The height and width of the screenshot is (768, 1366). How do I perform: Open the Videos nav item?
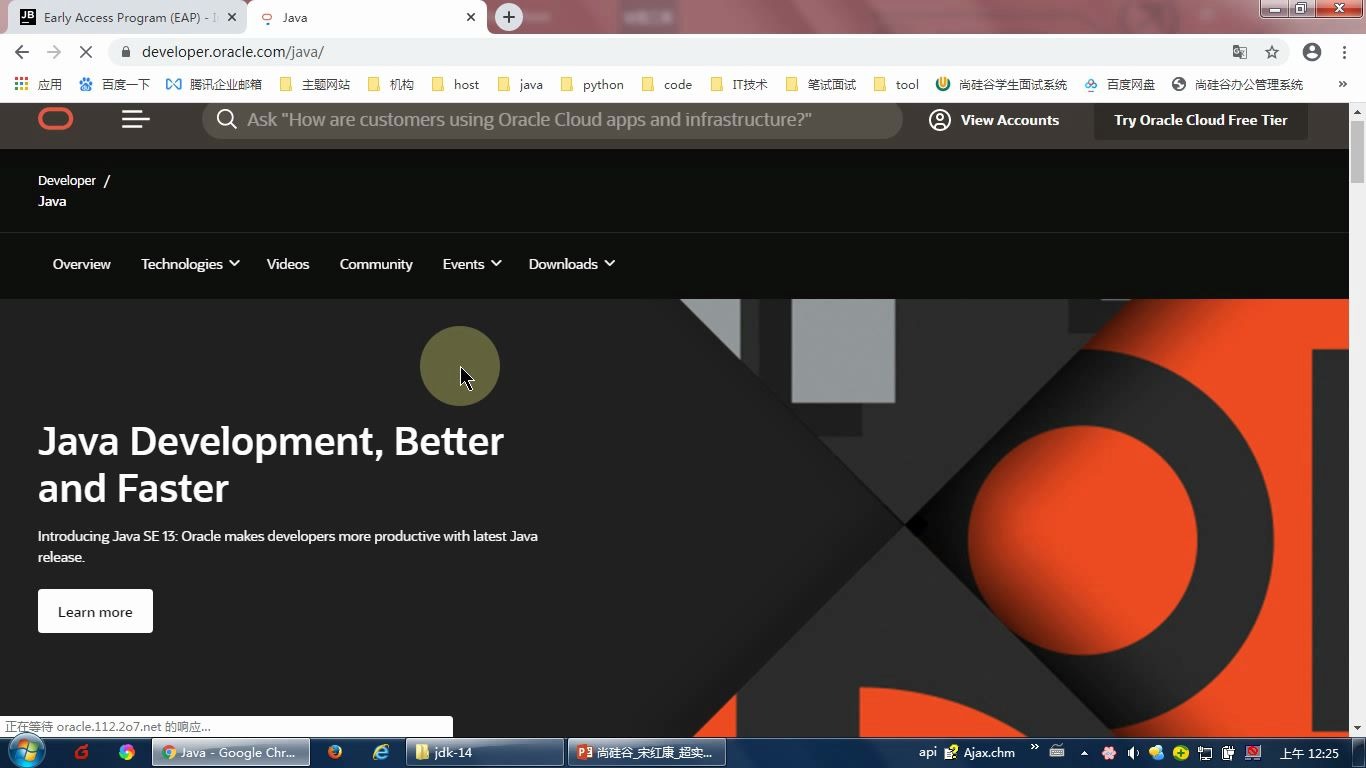click(x=288, y=264)
